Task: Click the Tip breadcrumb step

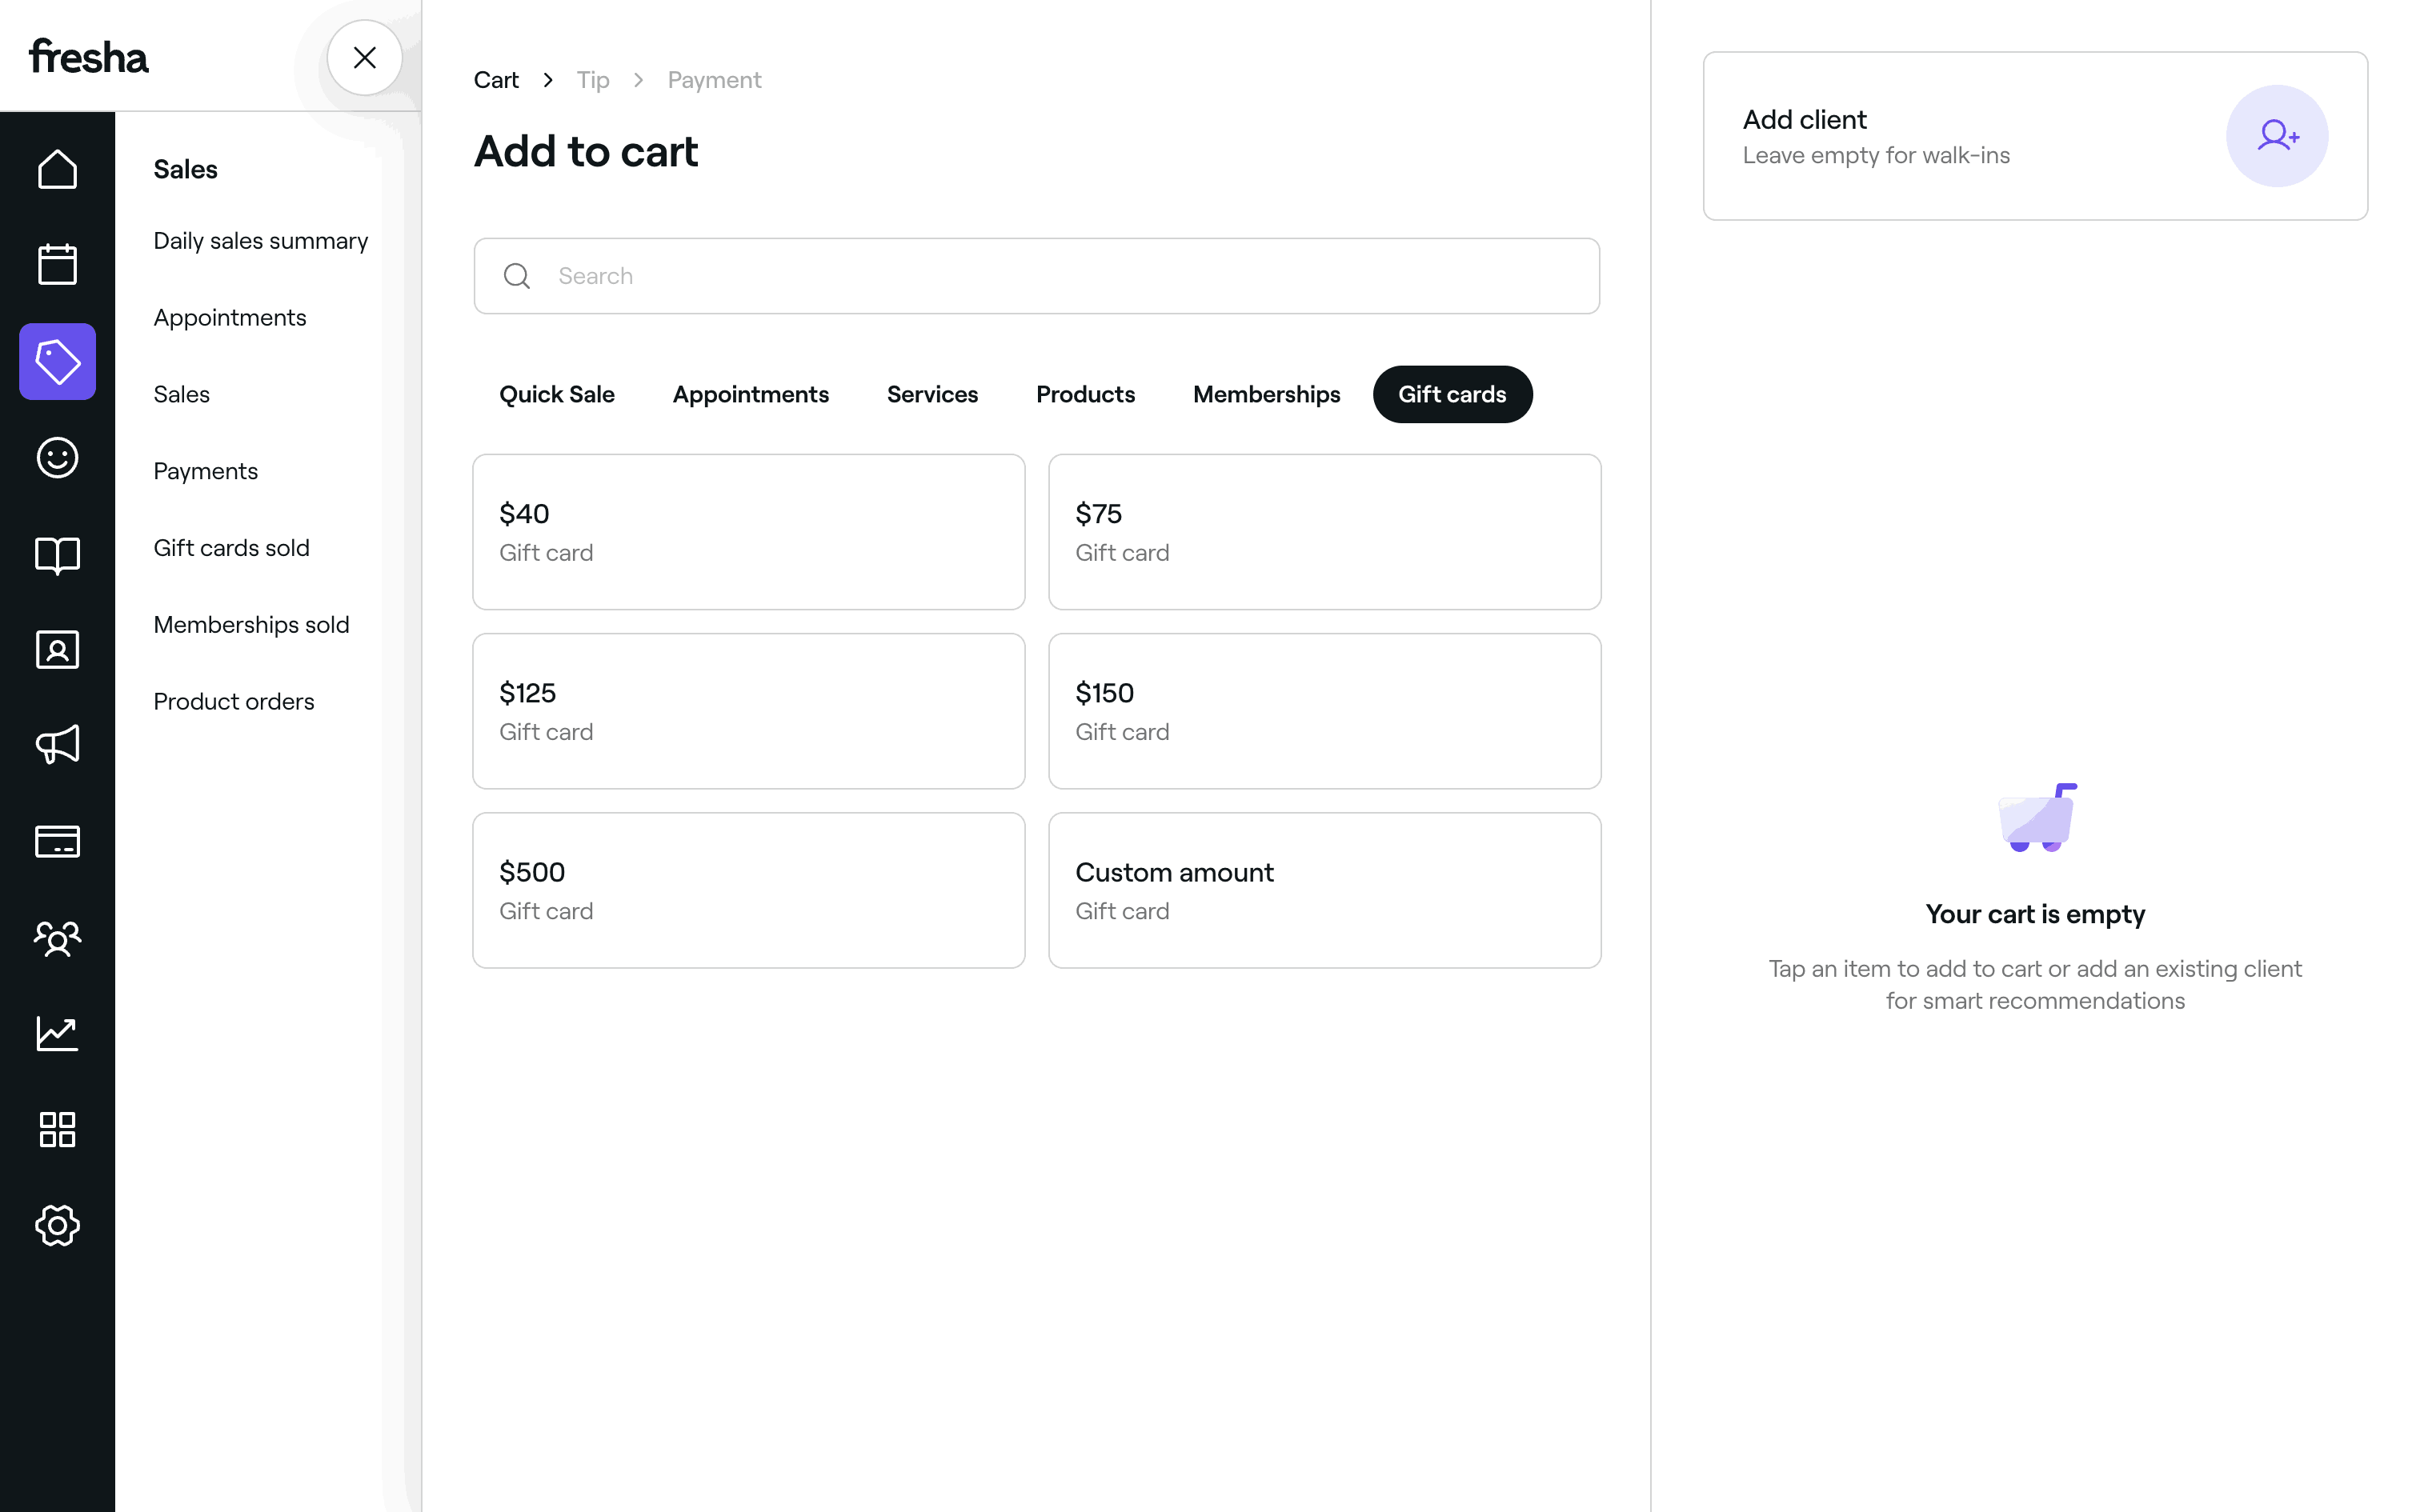Action: point(593,80)
